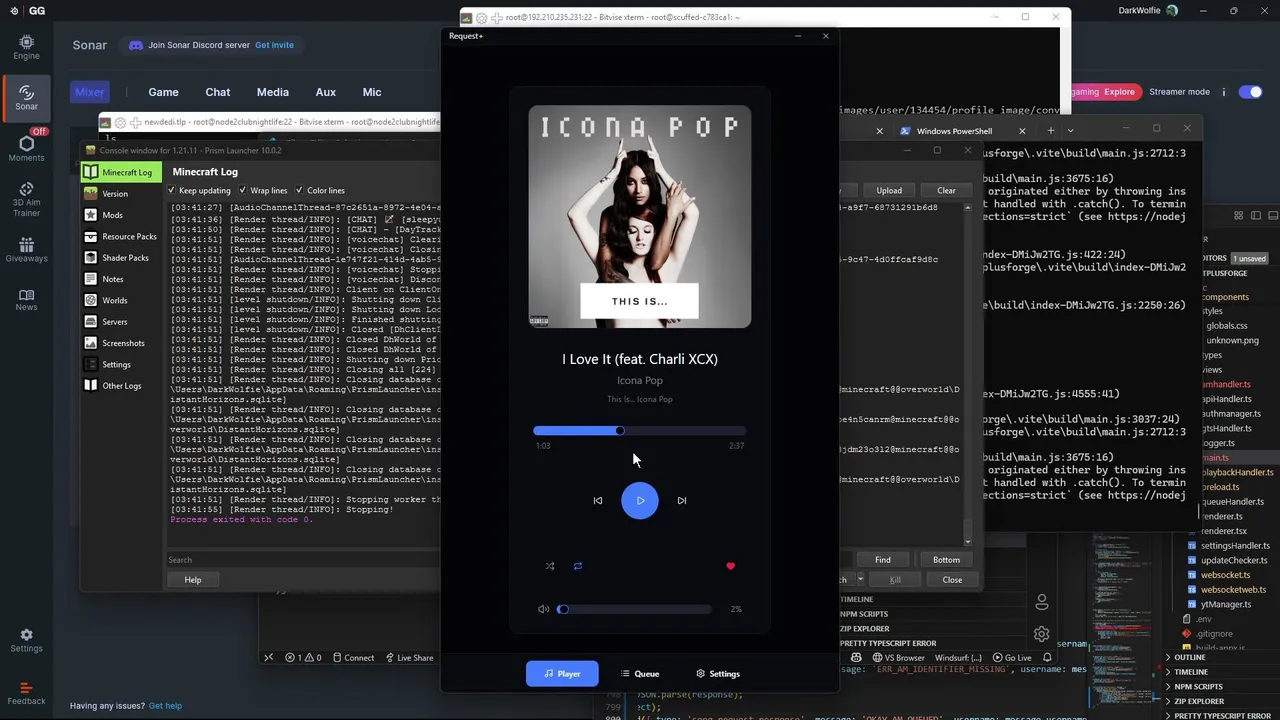The width and height of the screenshot is (1280, 720).
Task: Click the Upload button in log window
Action: [x=889, y=190]
